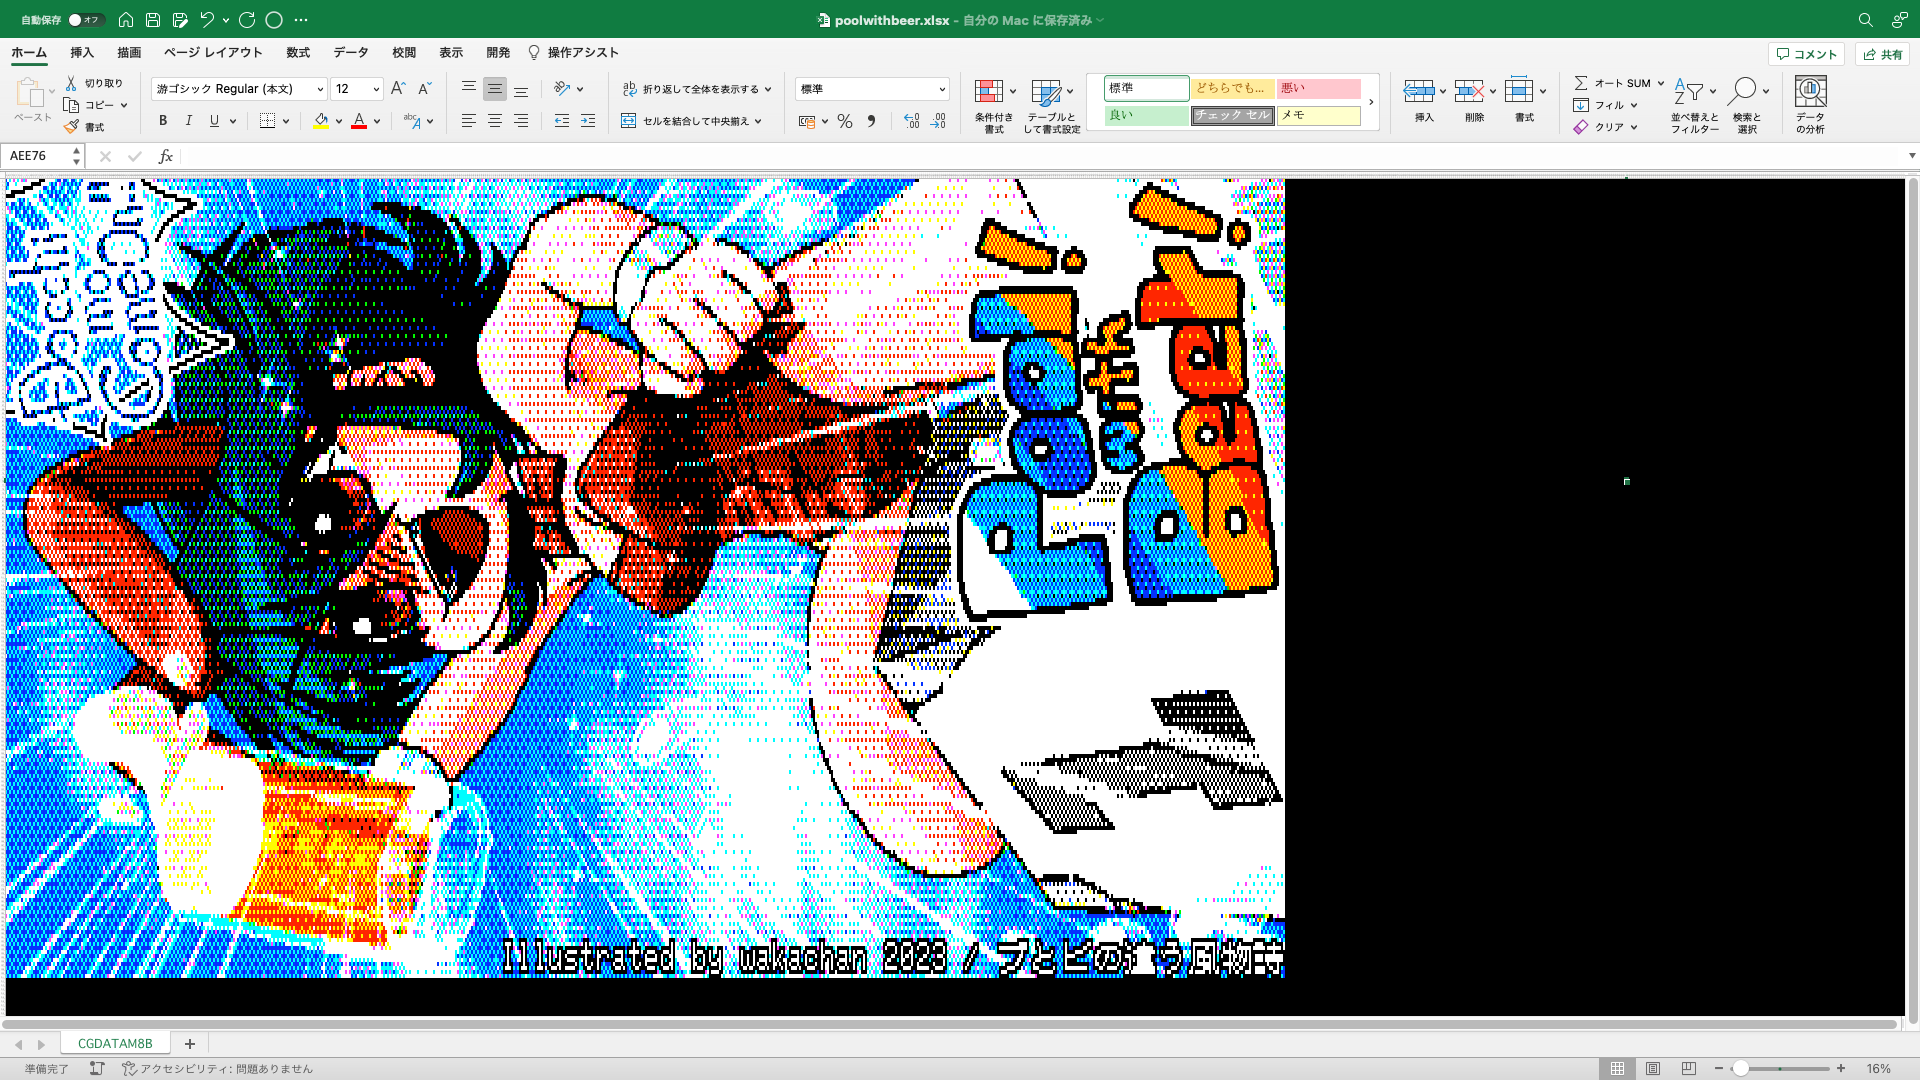1920x1080 pixels.
Task: Click セルを結合して中央揃え merge button
Action: 692,121
